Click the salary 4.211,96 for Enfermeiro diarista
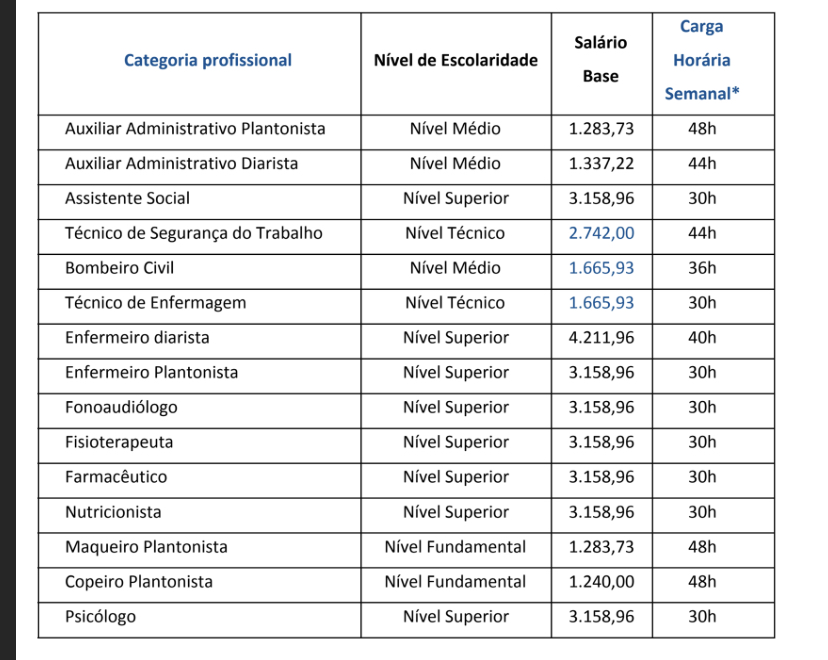 601,338
